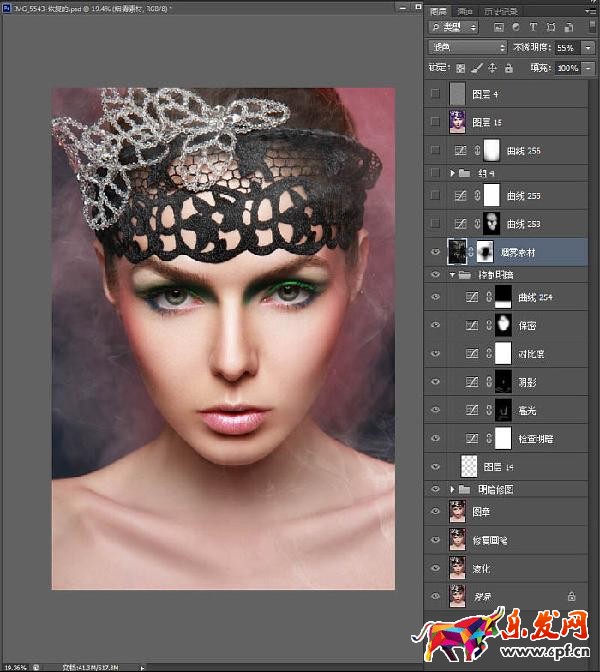Open the blend mode dropdown
This screenshot has width=600, height=672.
tap(467, 47)
